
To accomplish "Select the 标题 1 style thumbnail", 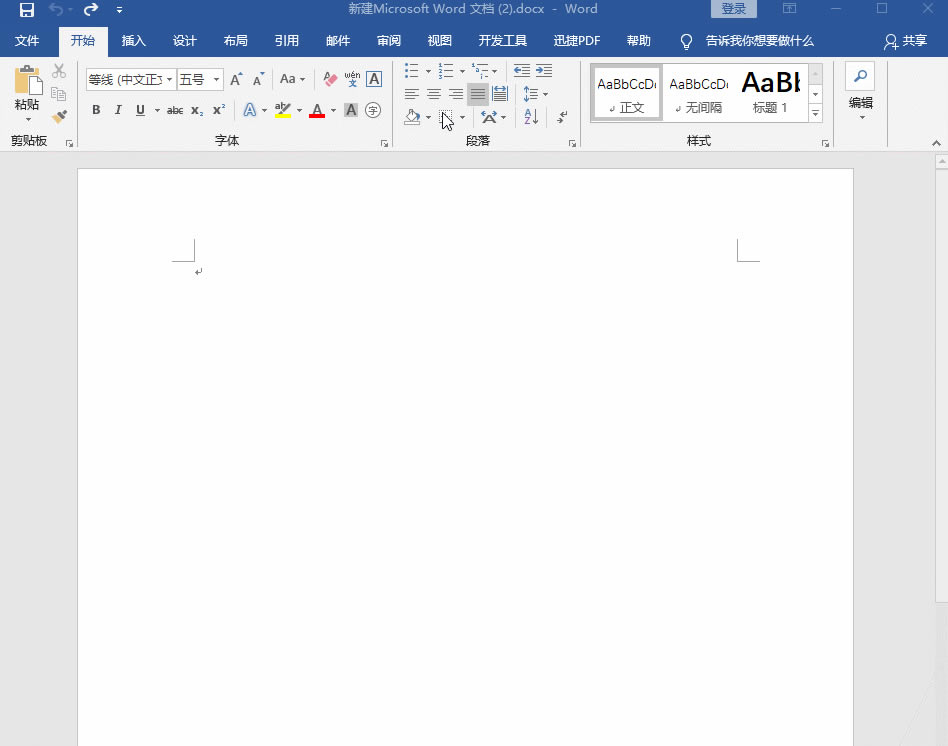I will (770, 92).
